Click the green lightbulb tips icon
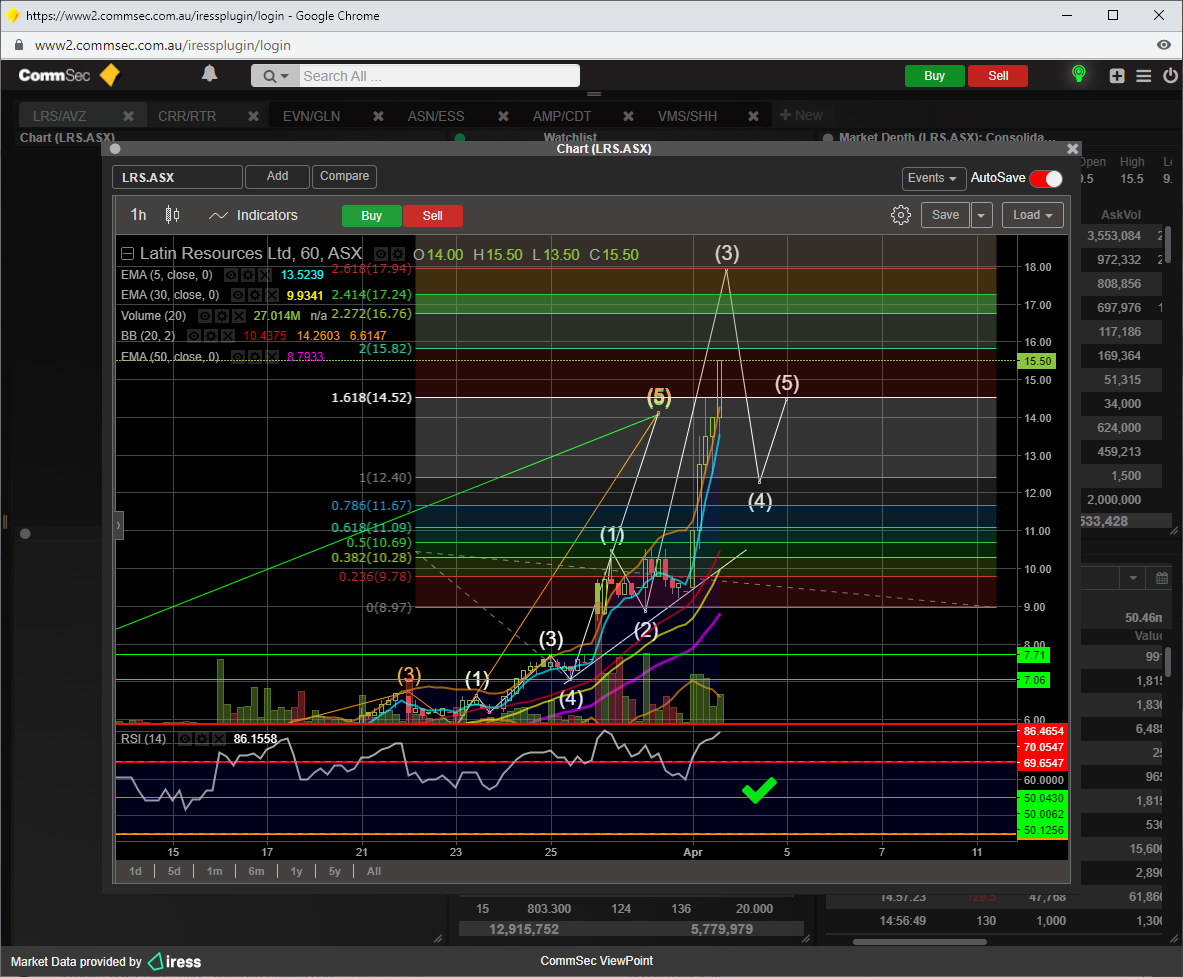Screen dimensions: 1183x977 [x=1079, y=74]
